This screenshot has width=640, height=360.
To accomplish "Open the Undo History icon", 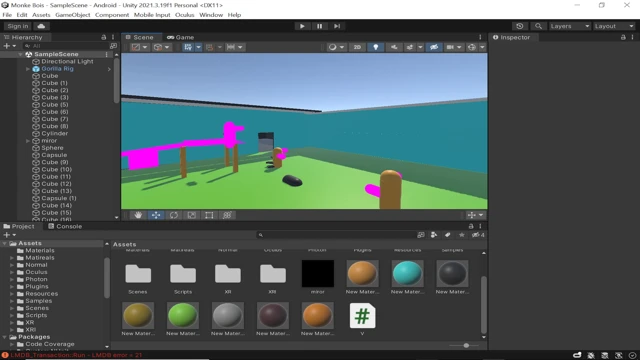I will point(520,26).
